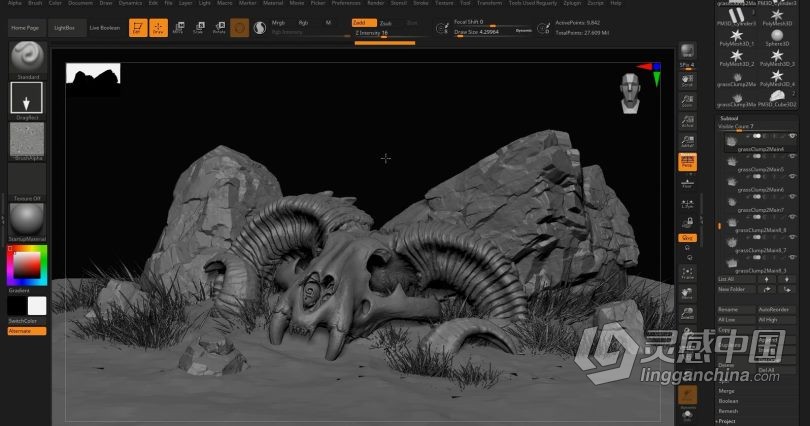Open LightBox browser
The height and width of the screenshot is (426, 810).
(x=65, y=28)
